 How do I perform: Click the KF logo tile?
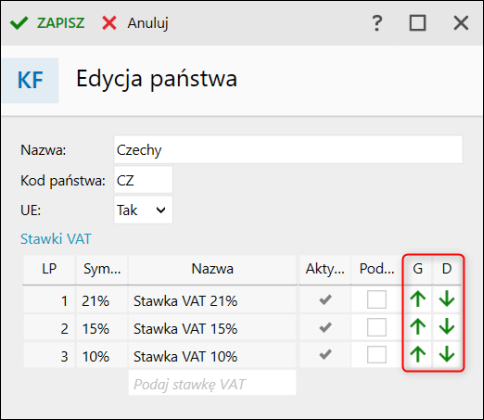30,80
